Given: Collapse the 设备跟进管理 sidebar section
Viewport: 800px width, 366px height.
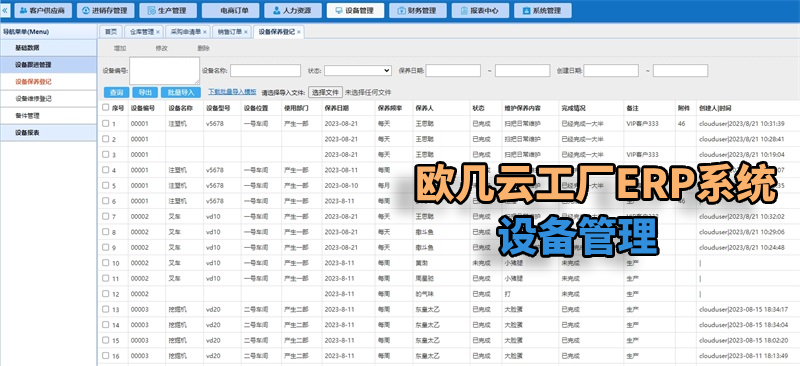Looking at the screenshot, I should (x=48, y=65).
